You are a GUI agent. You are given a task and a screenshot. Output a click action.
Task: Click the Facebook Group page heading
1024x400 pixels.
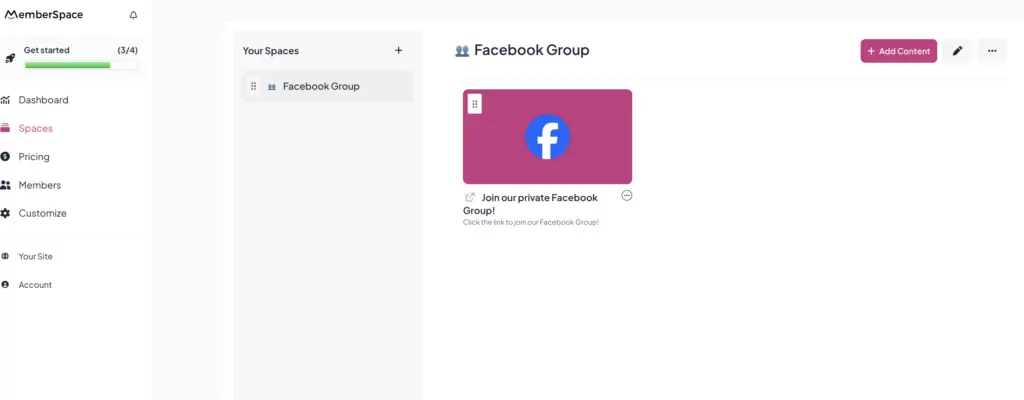(532, 50)
